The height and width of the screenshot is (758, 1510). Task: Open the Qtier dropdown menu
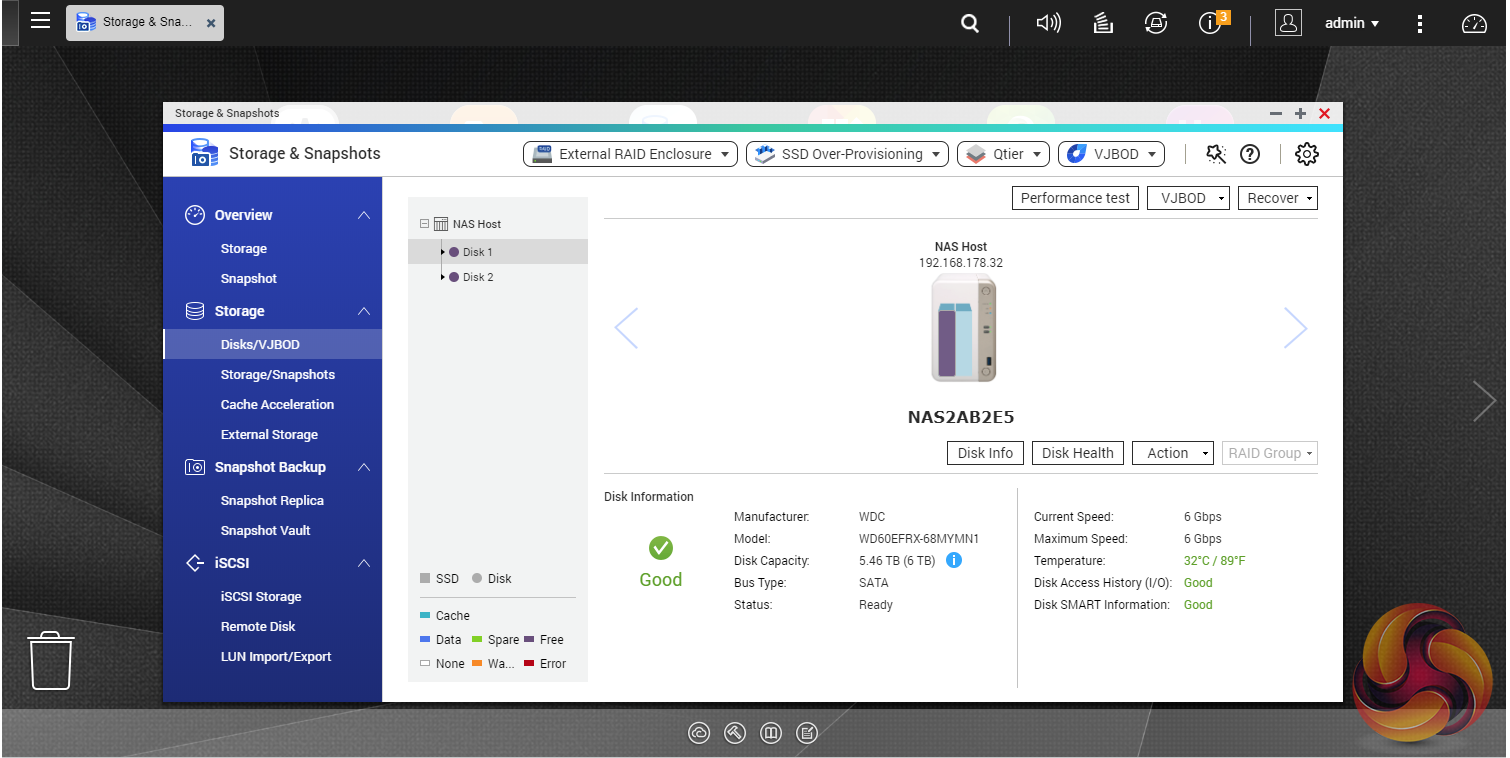[1004, 154]
